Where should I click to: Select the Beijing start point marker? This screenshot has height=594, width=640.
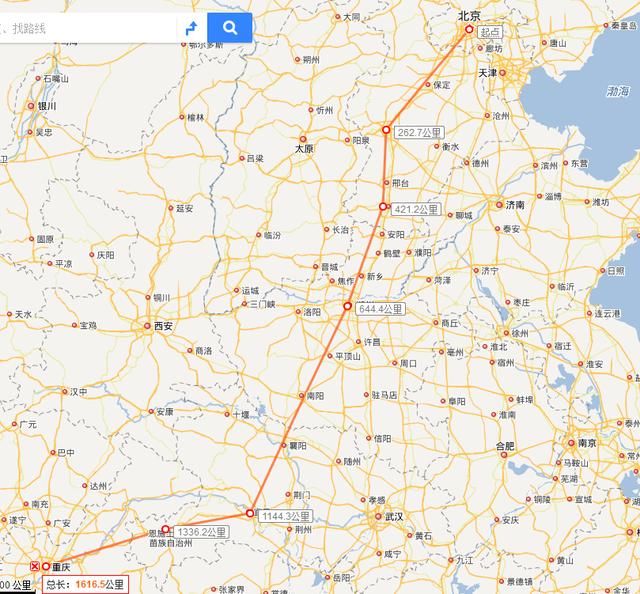pos(469,29)
